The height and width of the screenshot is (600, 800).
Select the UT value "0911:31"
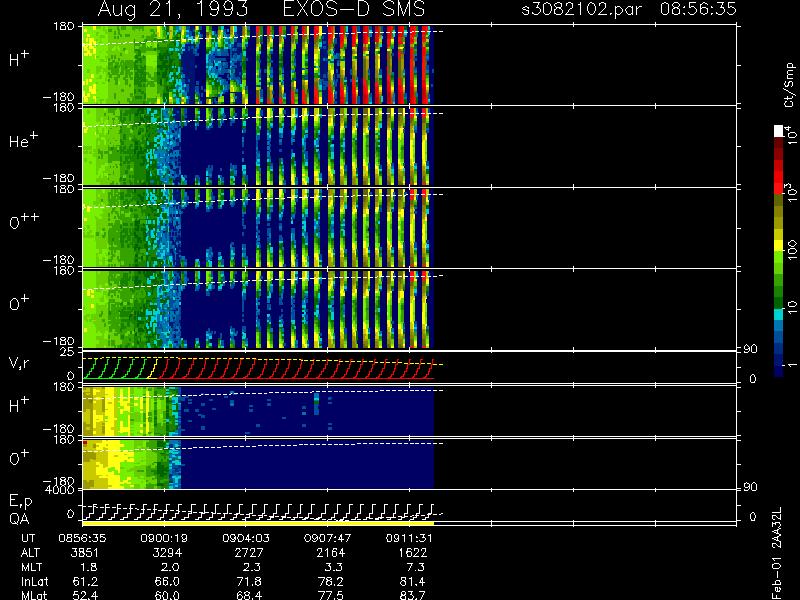409,538
